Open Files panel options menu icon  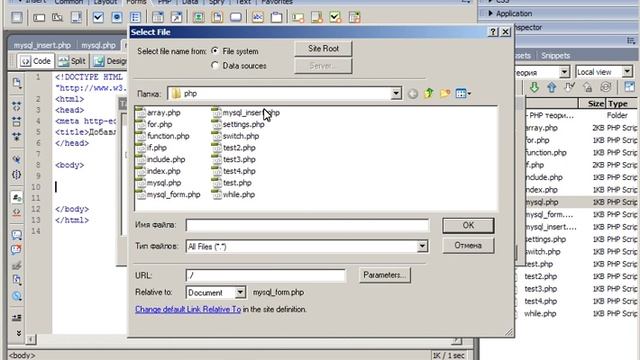[631, 40]
